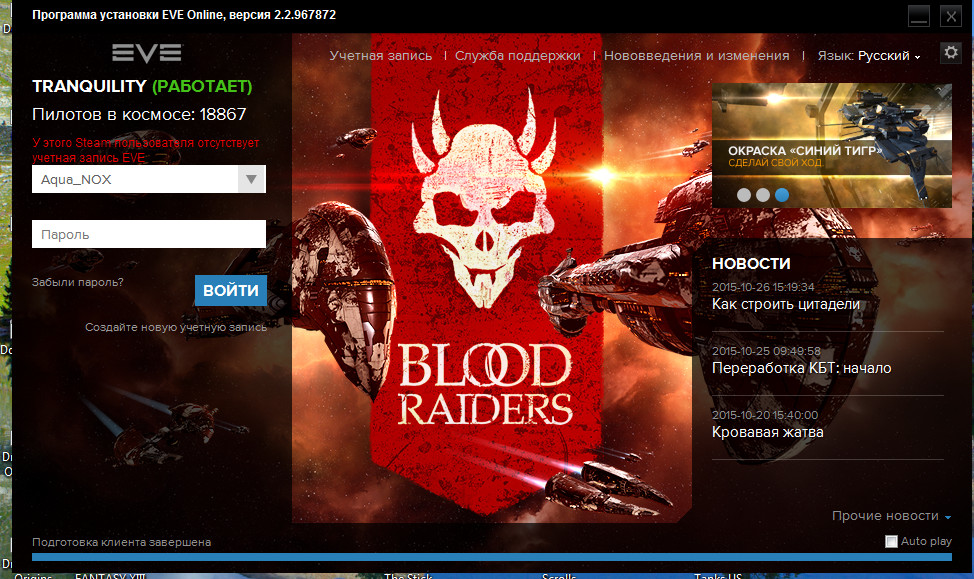Open the Служба поддержки menu link
The height and width of the screenshot is (579, 974).
517,56
